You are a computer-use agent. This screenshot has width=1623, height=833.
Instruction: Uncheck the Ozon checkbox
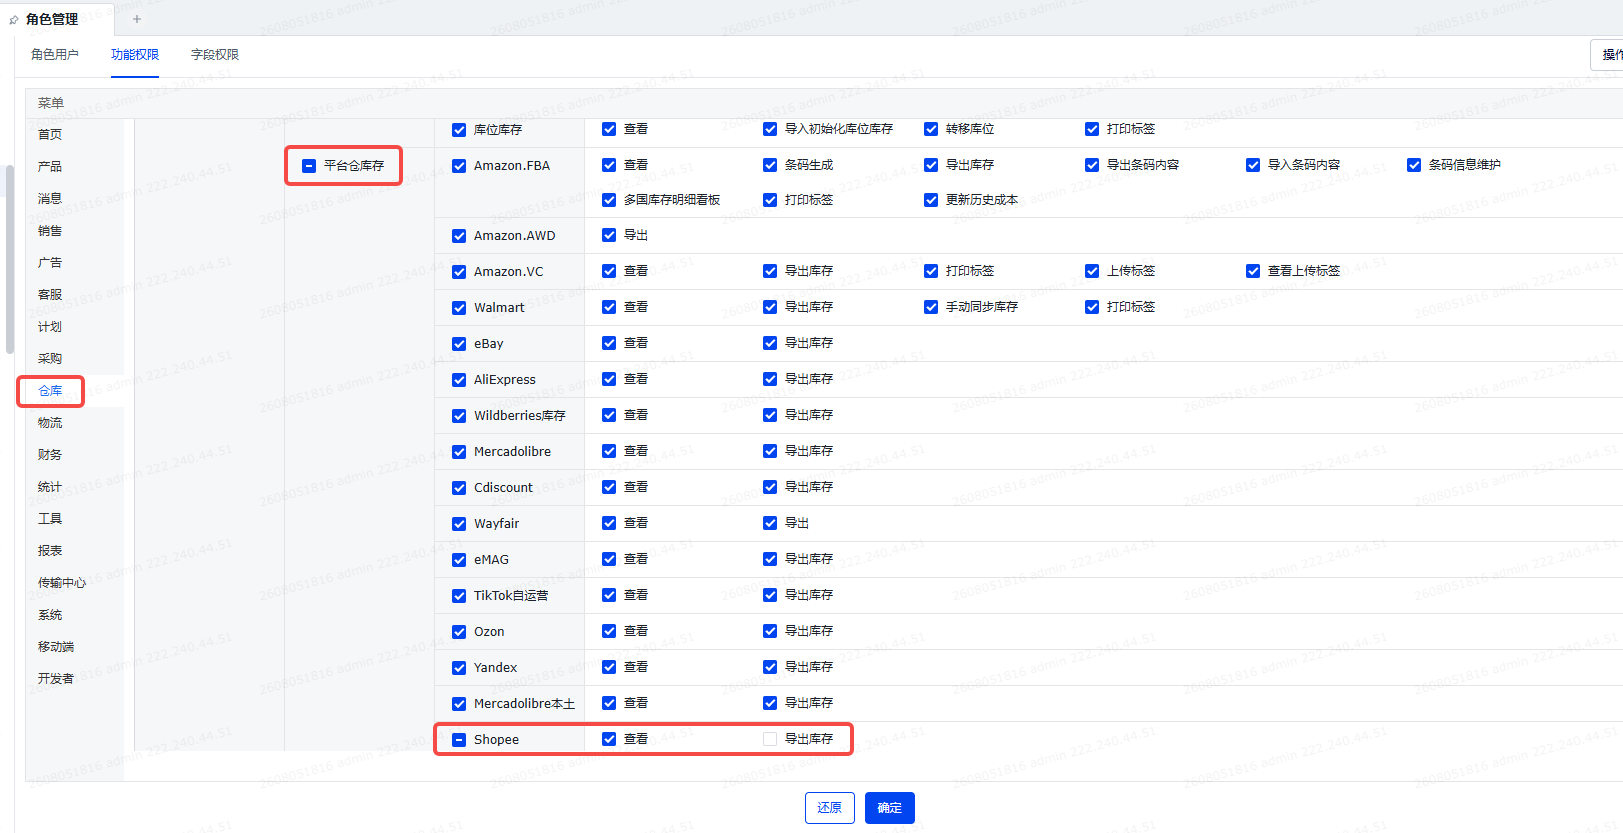pyautogui.click(x=459, y=632)
